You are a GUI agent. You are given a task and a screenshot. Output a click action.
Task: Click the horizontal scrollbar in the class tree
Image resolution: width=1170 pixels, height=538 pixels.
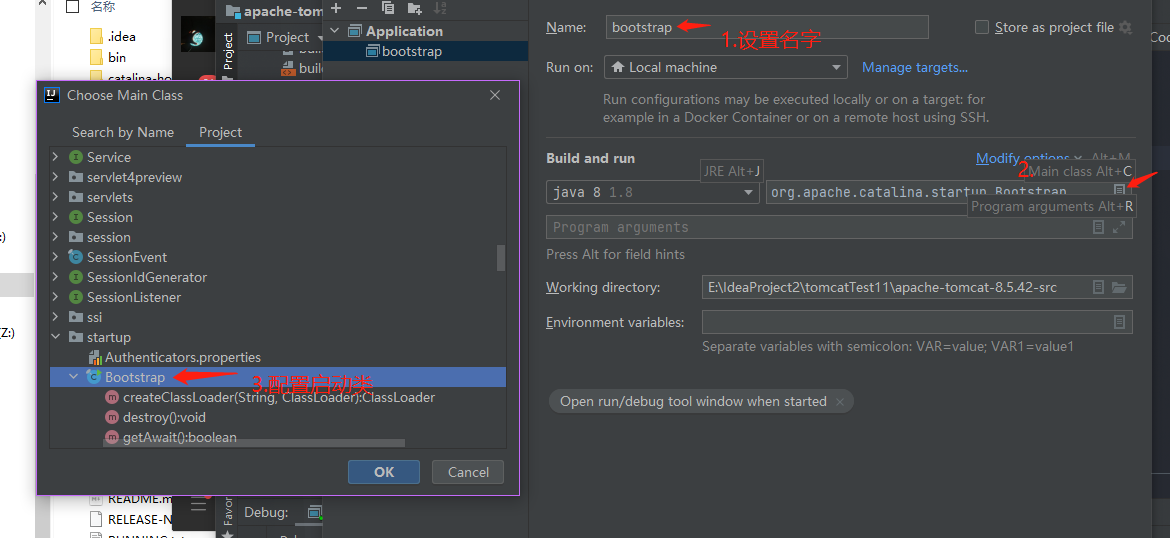(254, 442)
